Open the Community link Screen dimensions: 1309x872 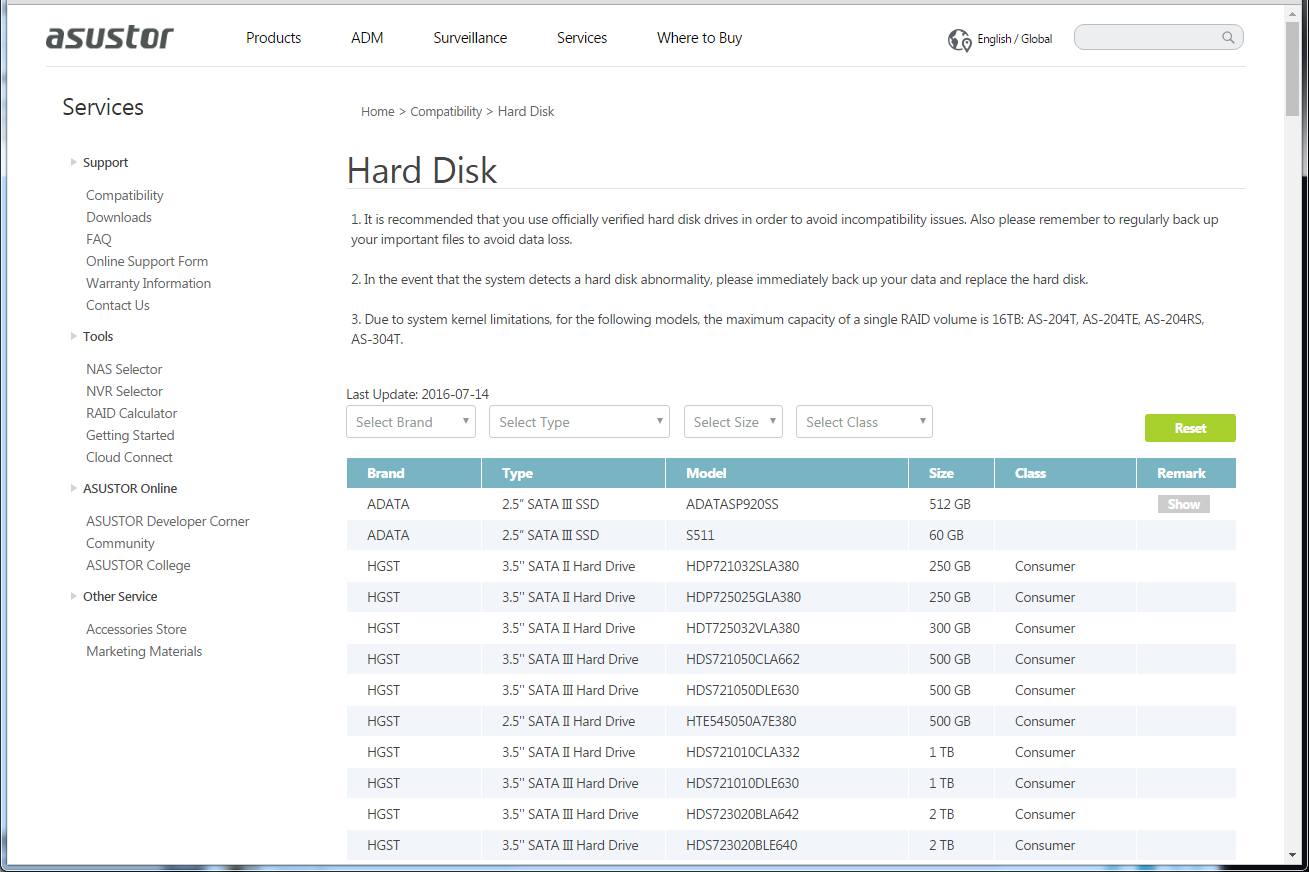tap(120, 544)
